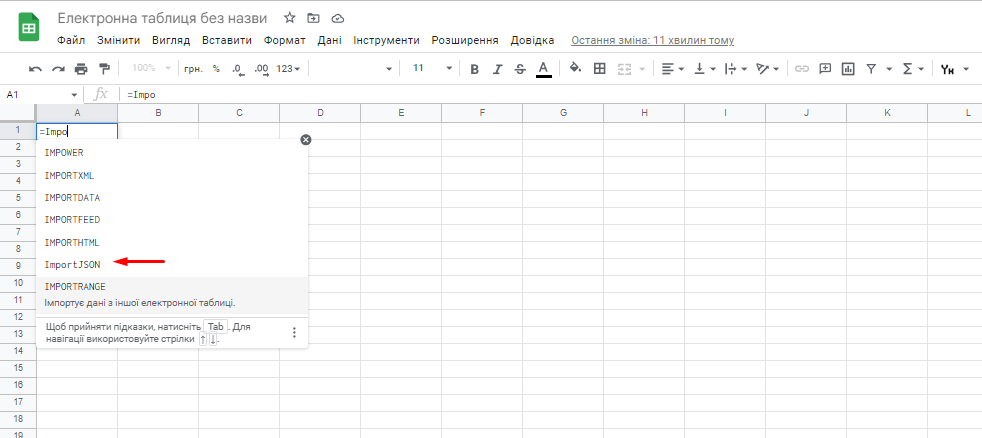Open the font size dropdown
The image size is (982, 438).
(449, 69)
